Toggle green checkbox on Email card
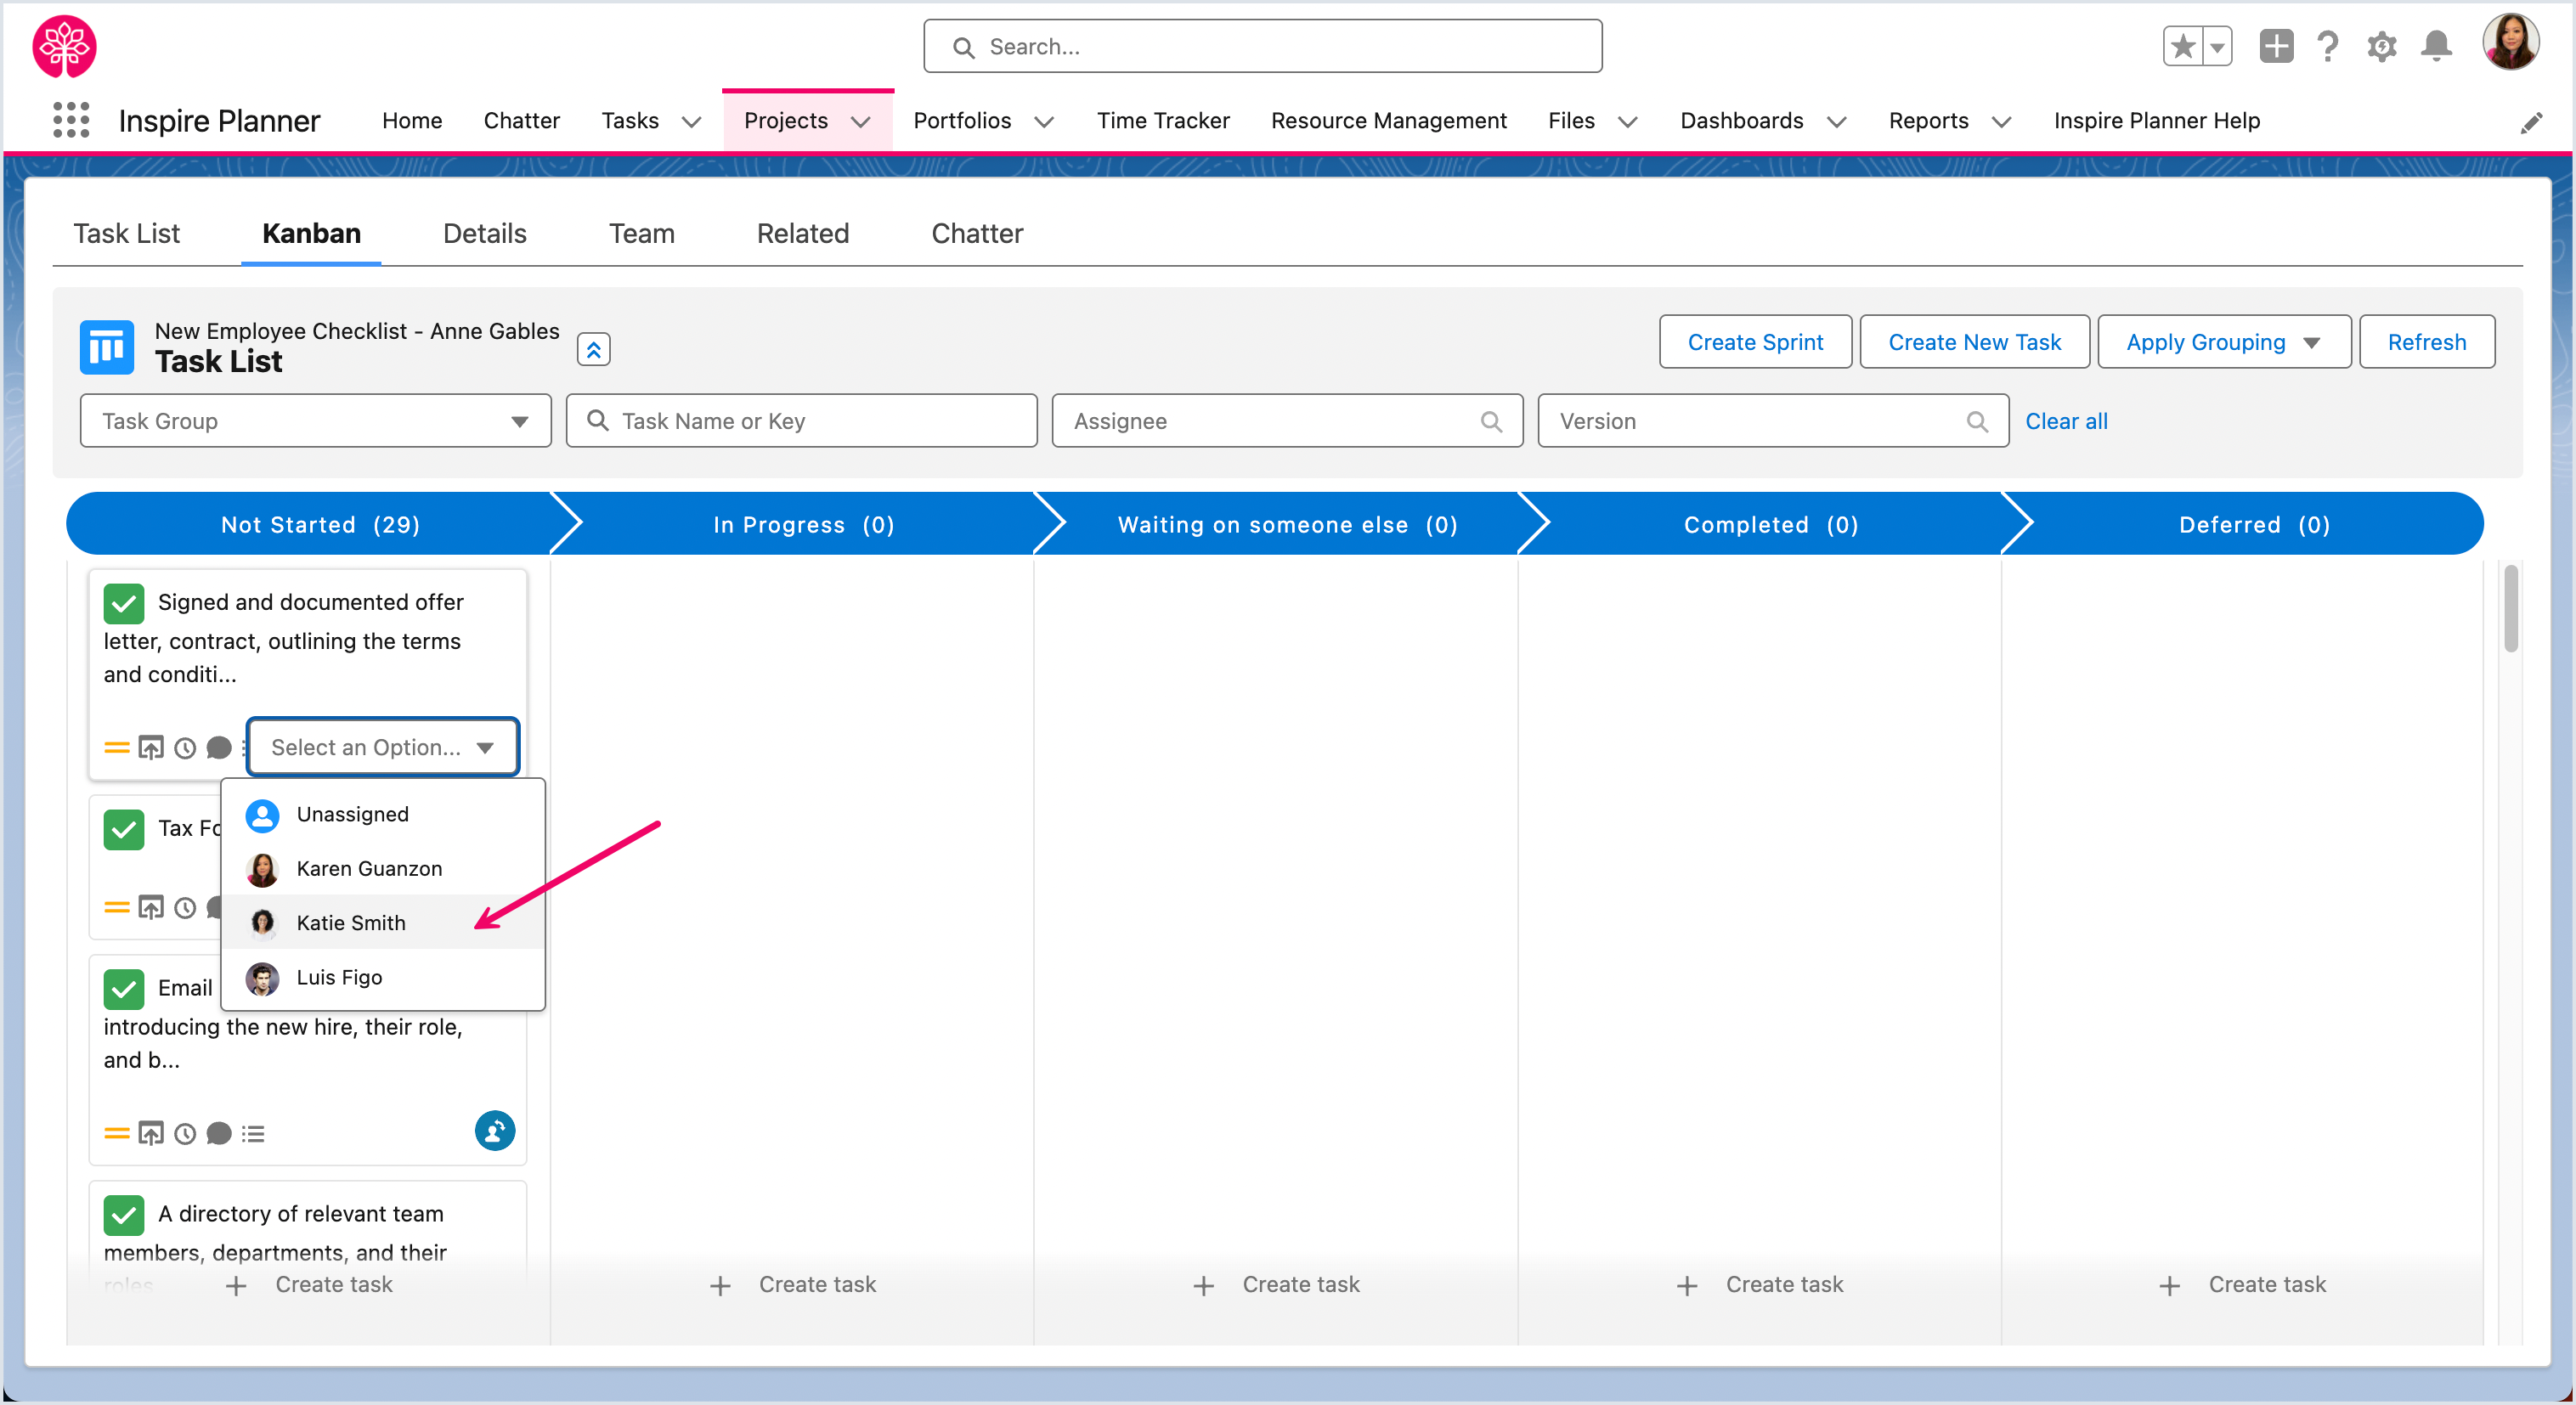Screen dimensions: 2576x1405 point(124,989)
